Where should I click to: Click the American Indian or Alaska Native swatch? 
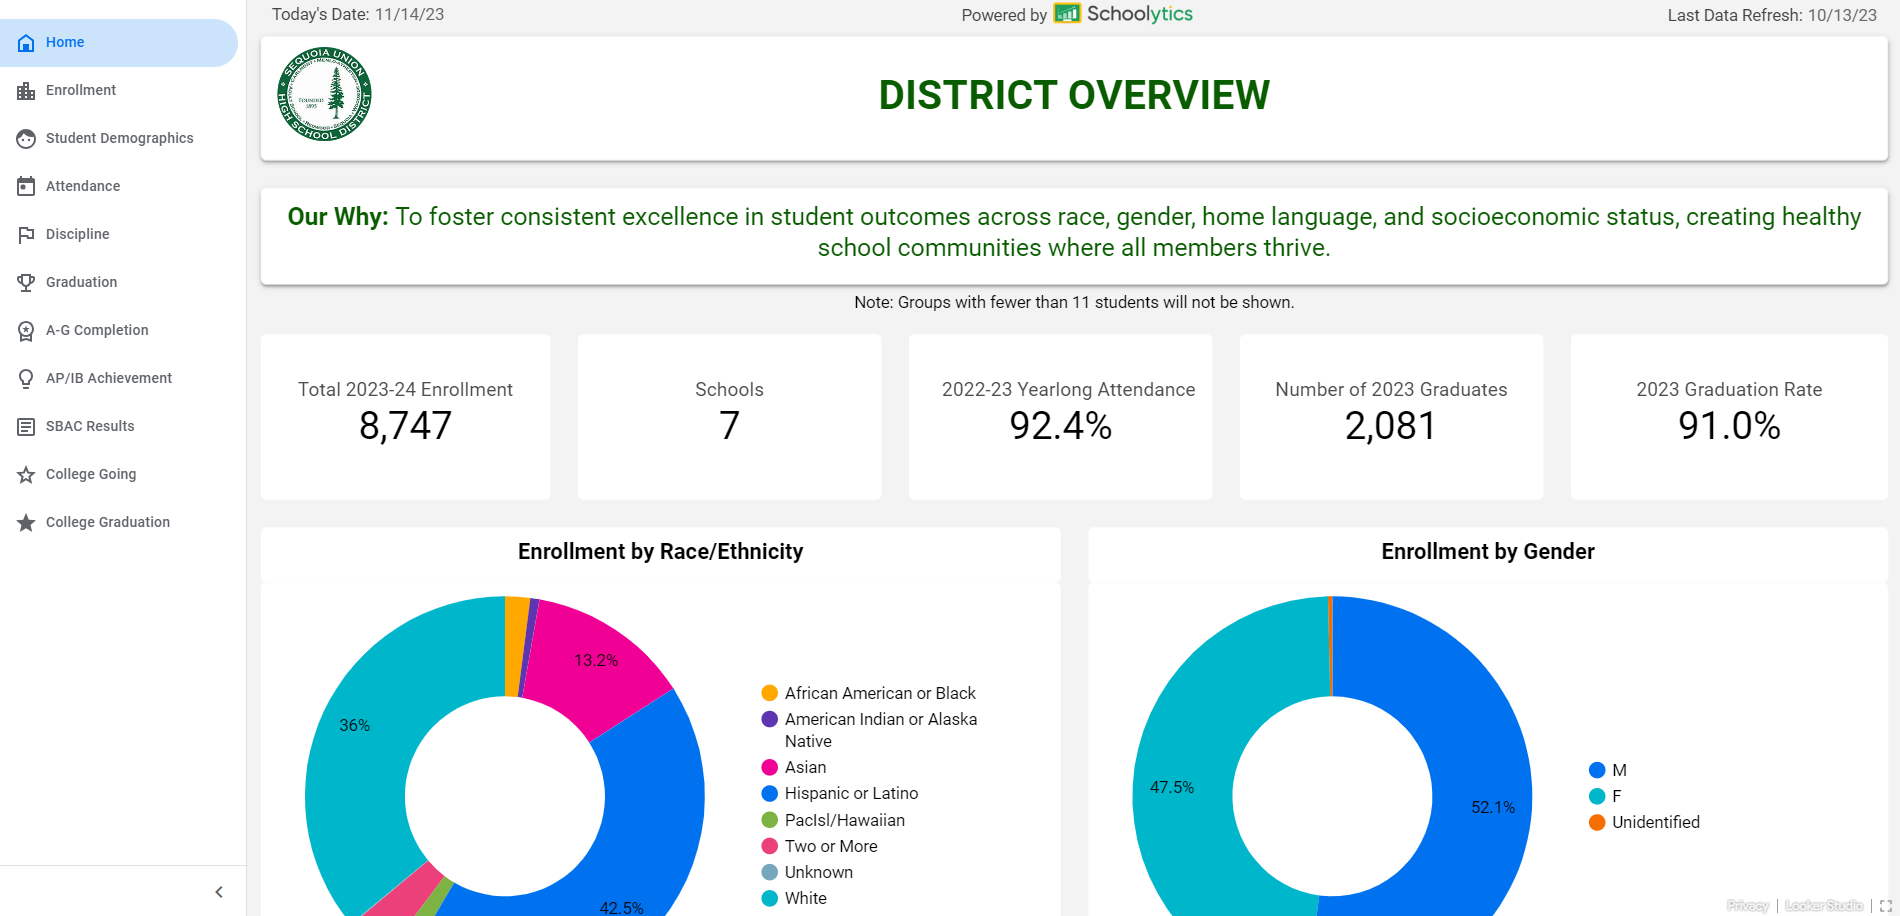[769, 719]
